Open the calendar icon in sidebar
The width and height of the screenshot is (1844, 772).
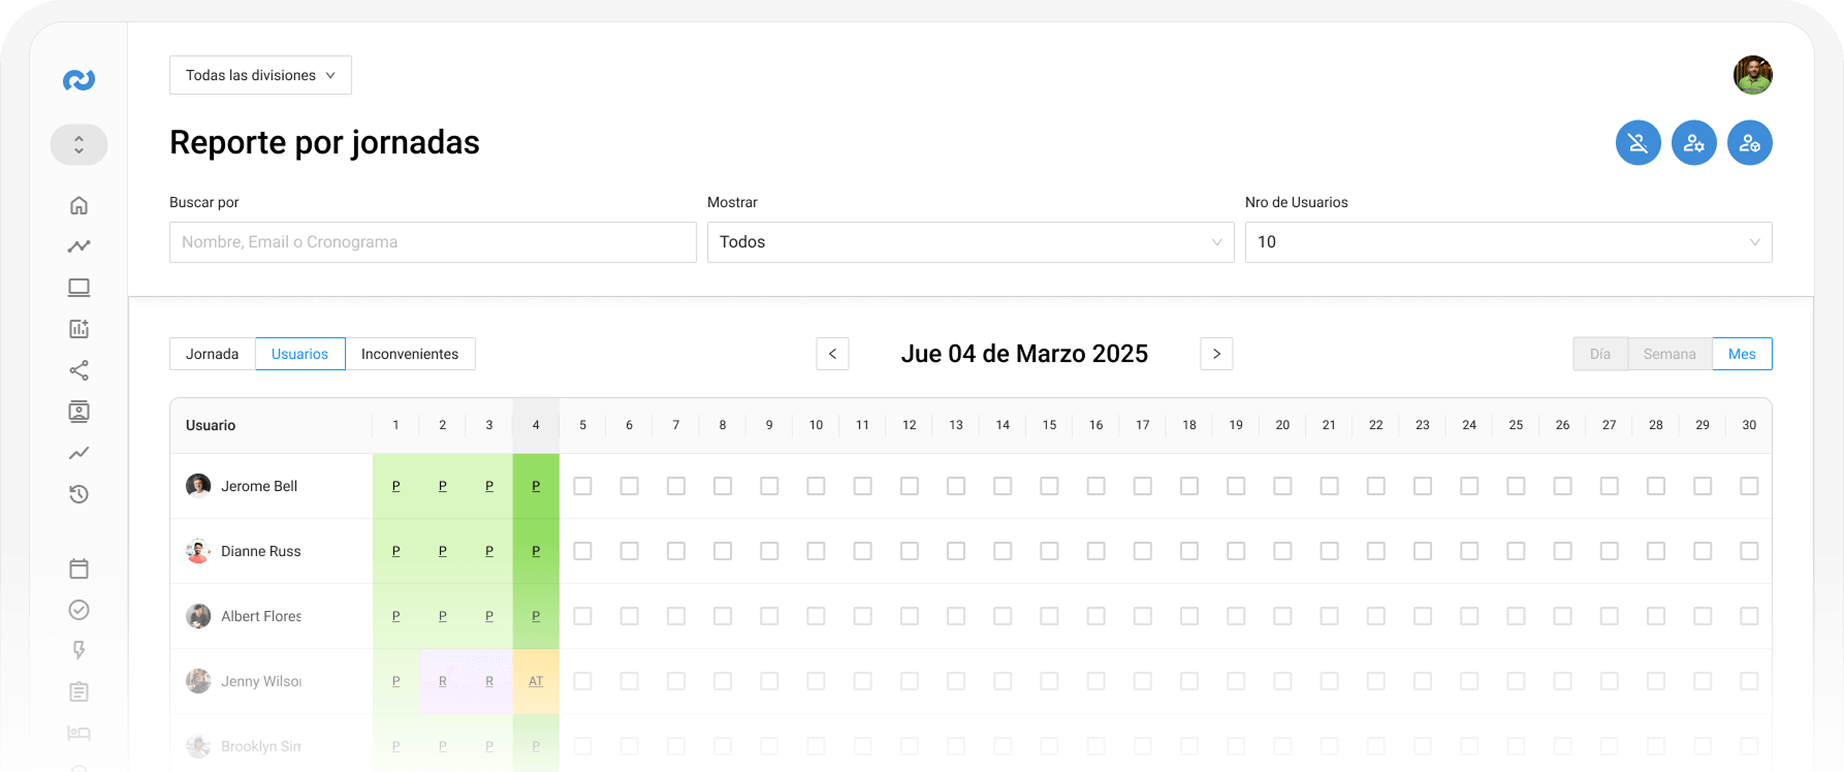coord(79,569)
